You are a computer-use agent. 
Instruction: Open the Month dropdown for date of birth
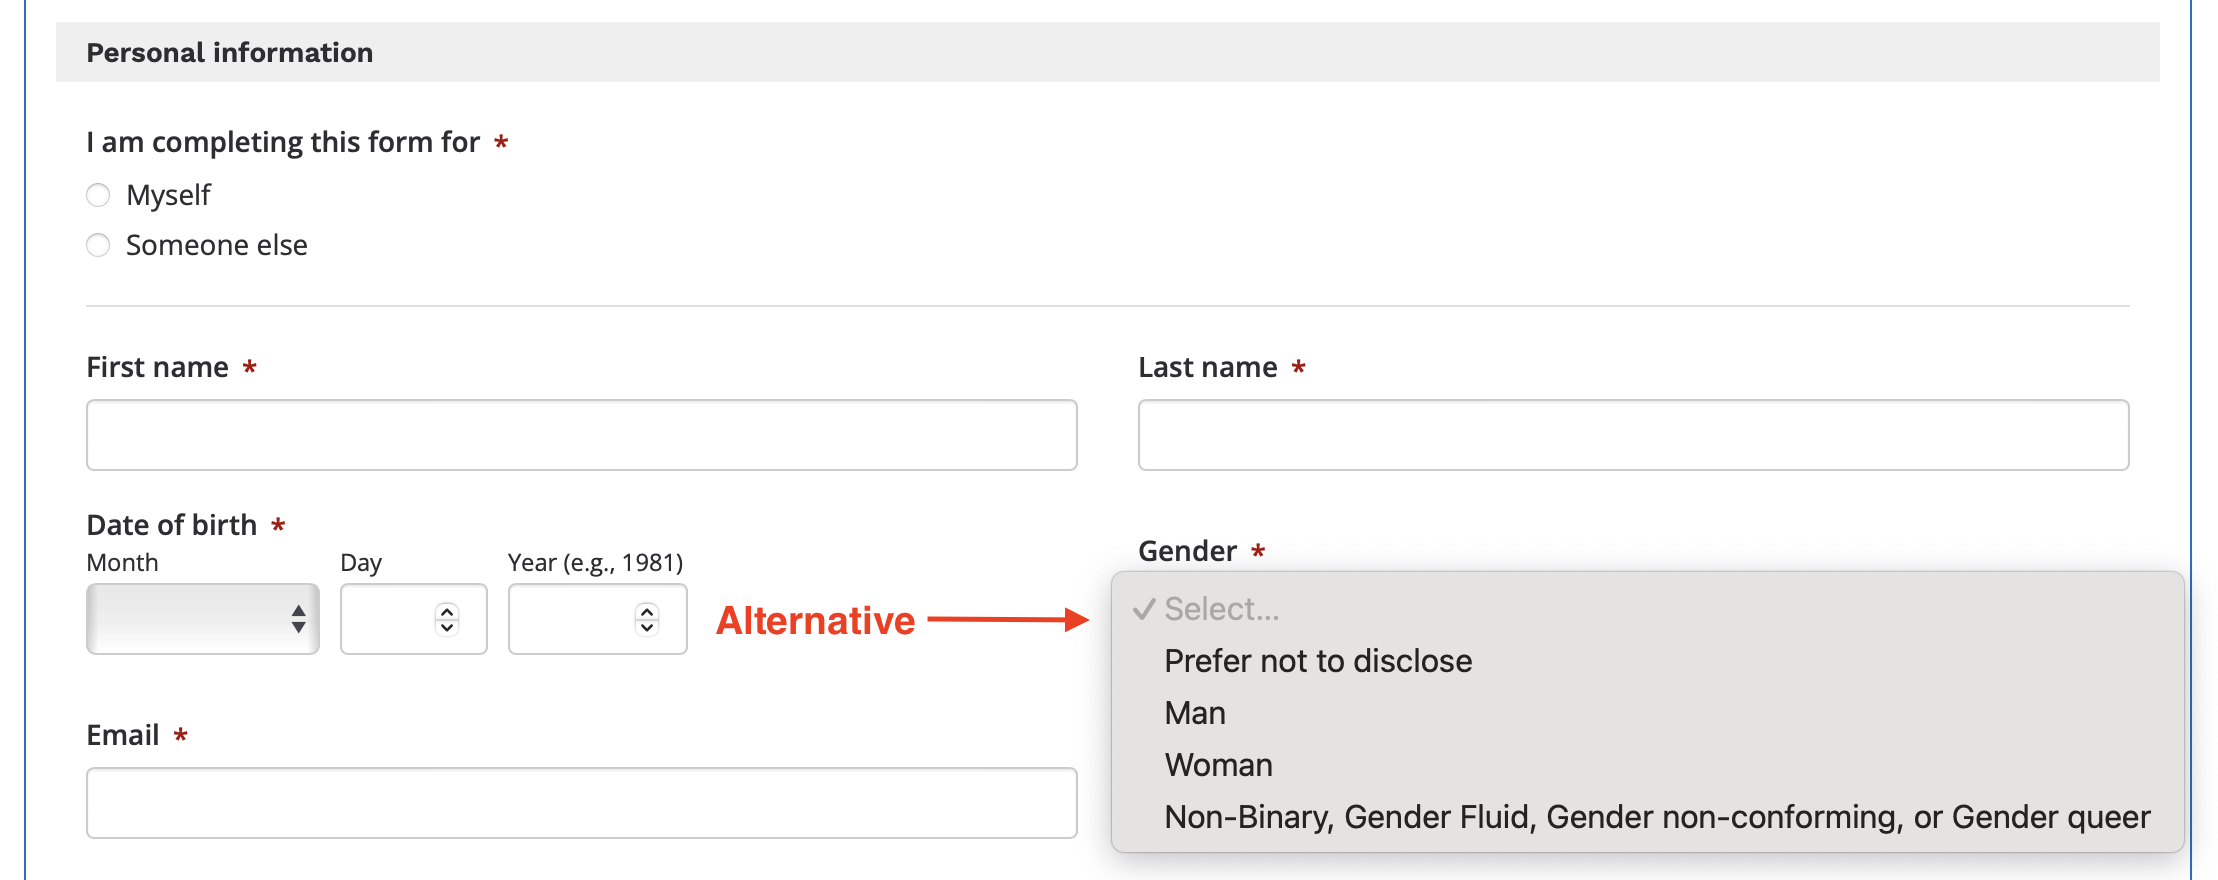pyautogui.click(x=190, y=619)
